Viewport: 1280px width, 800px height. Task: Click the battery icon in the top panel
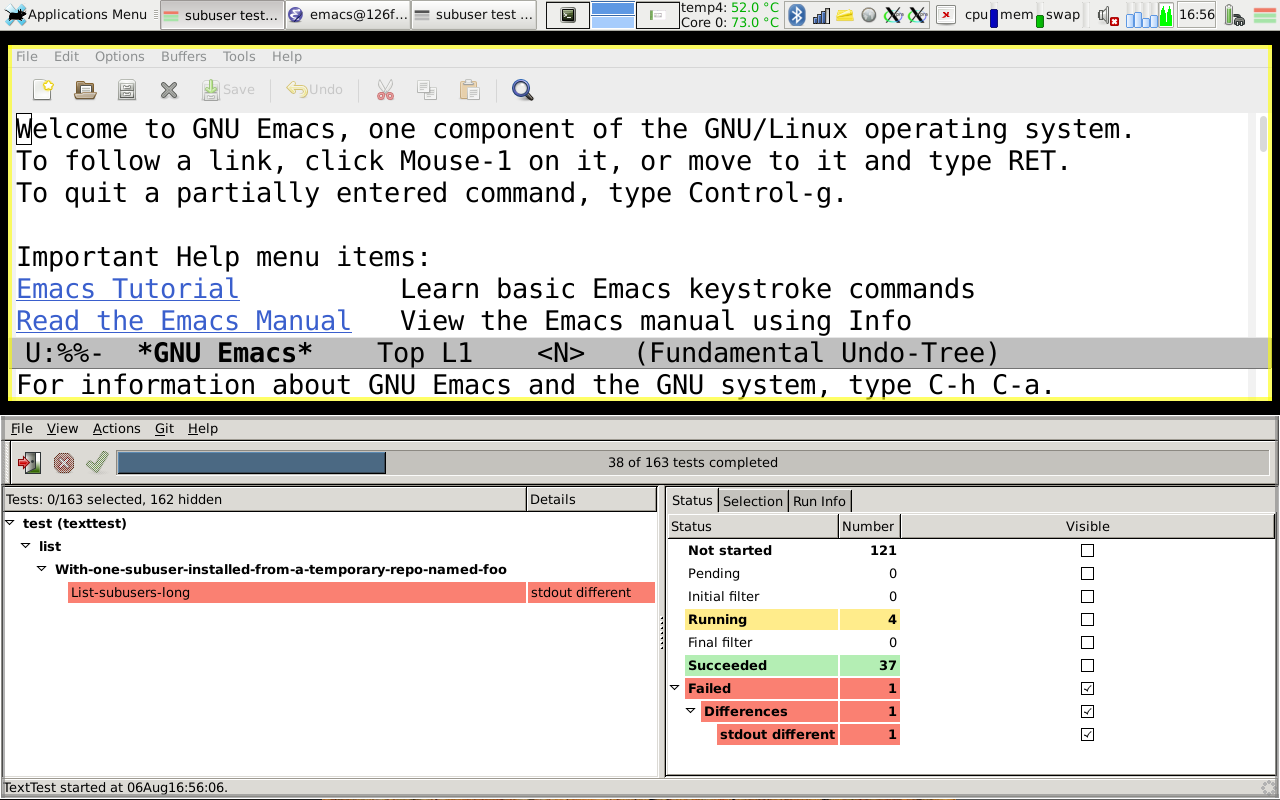pyautogui.click(x=1236, y=15)
